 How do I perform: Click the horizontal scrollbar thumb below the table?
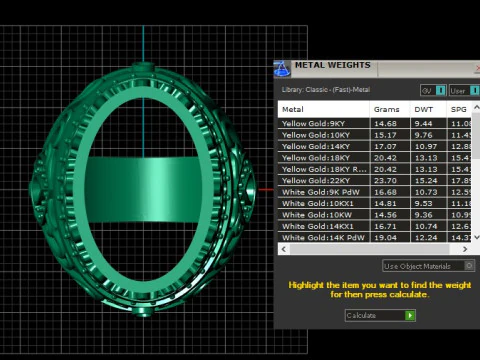click(x=369, y=249)
